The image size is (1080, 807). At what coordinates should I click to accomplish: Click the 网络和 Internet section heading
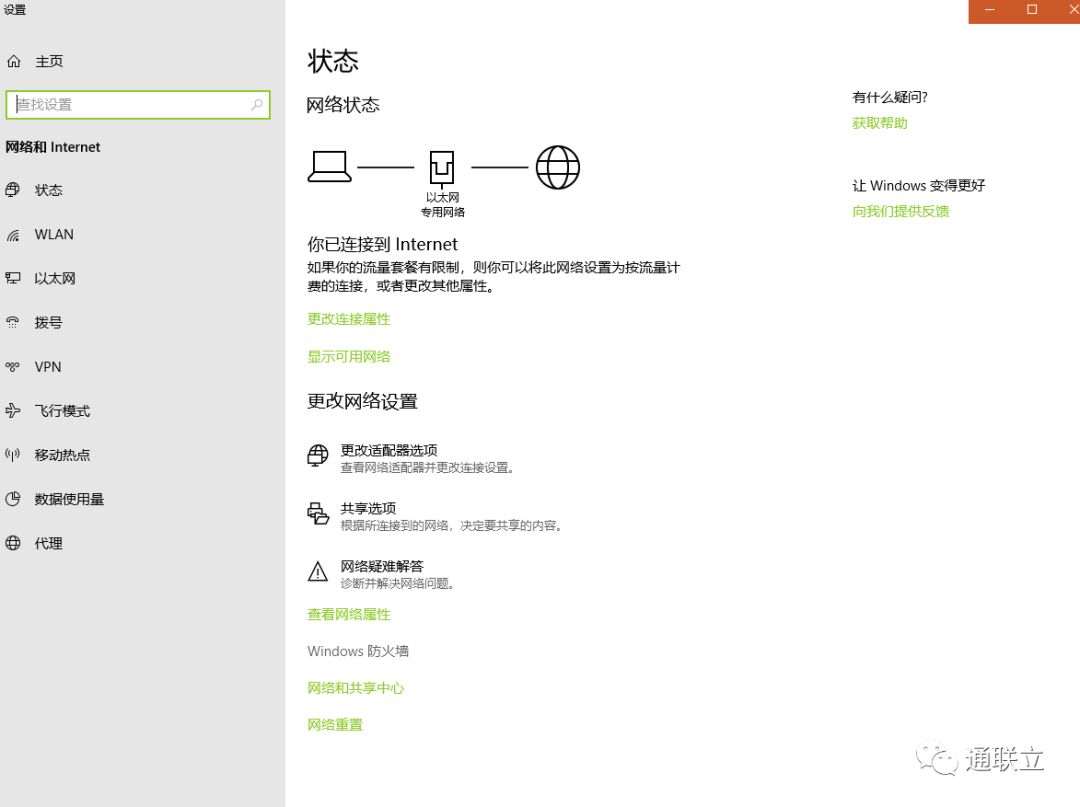[x=52, y=147]
